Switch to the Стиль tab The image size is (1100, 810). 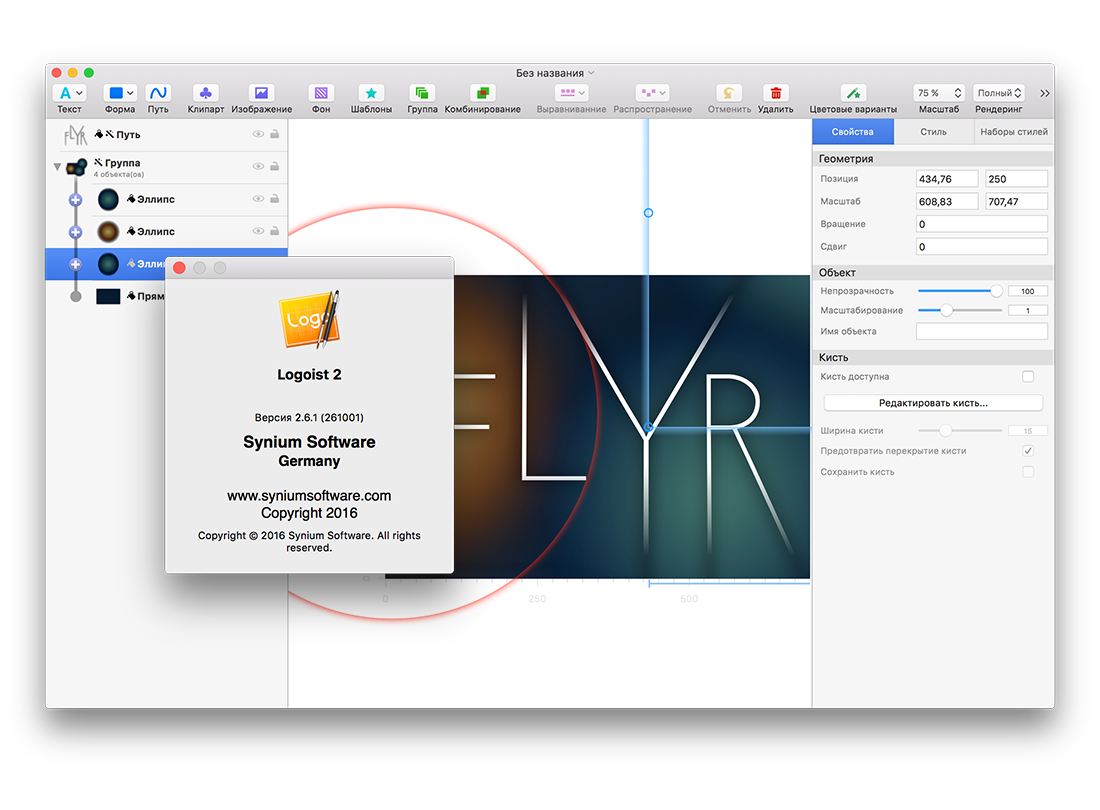pos(933,132)
